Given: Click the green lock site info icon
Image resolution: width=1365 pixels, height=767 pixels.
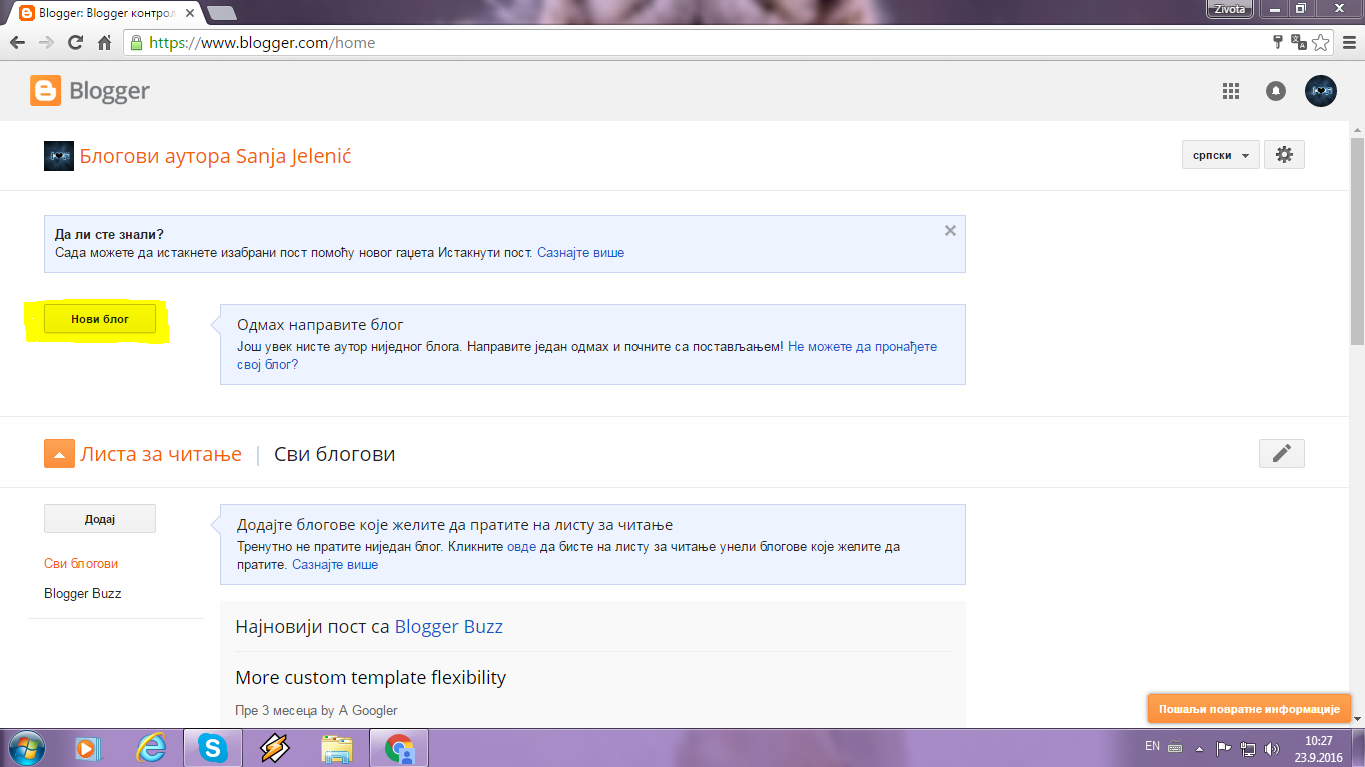Looking at the screenshot, I should [x=135, y=43].
